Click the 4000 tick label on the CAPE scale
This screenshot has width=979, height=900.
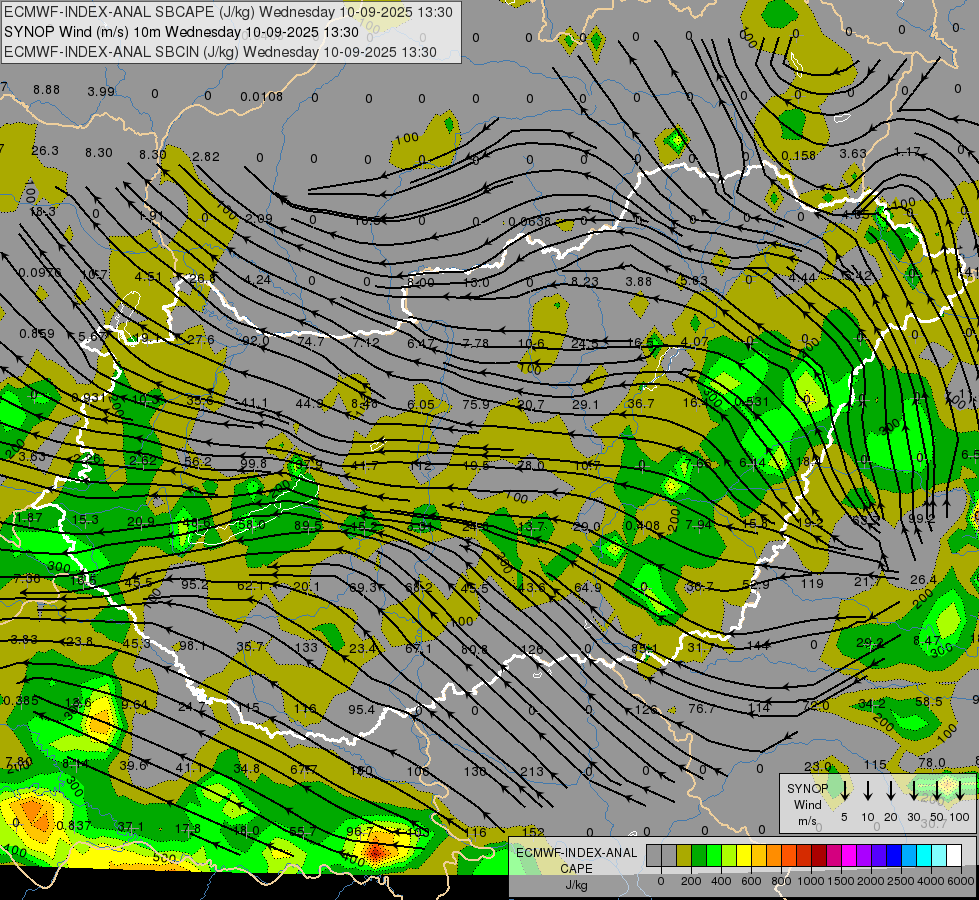[x=931, y=881]
